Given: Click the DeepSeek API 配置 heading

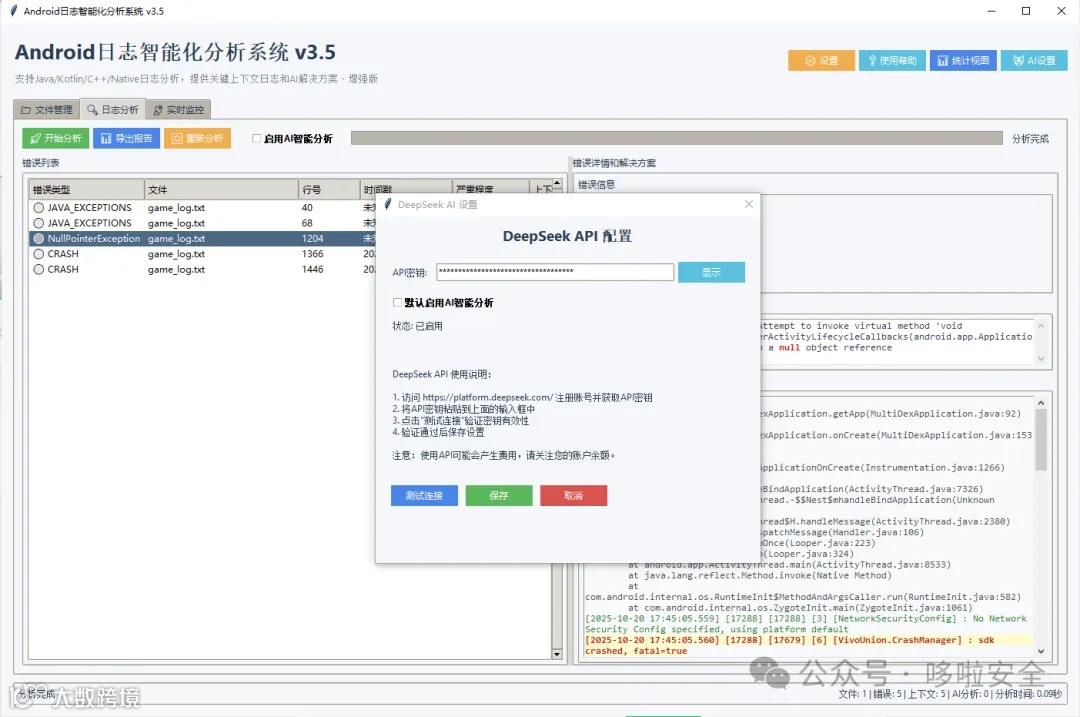Looking at the screenshot, I should coord(567,236).
